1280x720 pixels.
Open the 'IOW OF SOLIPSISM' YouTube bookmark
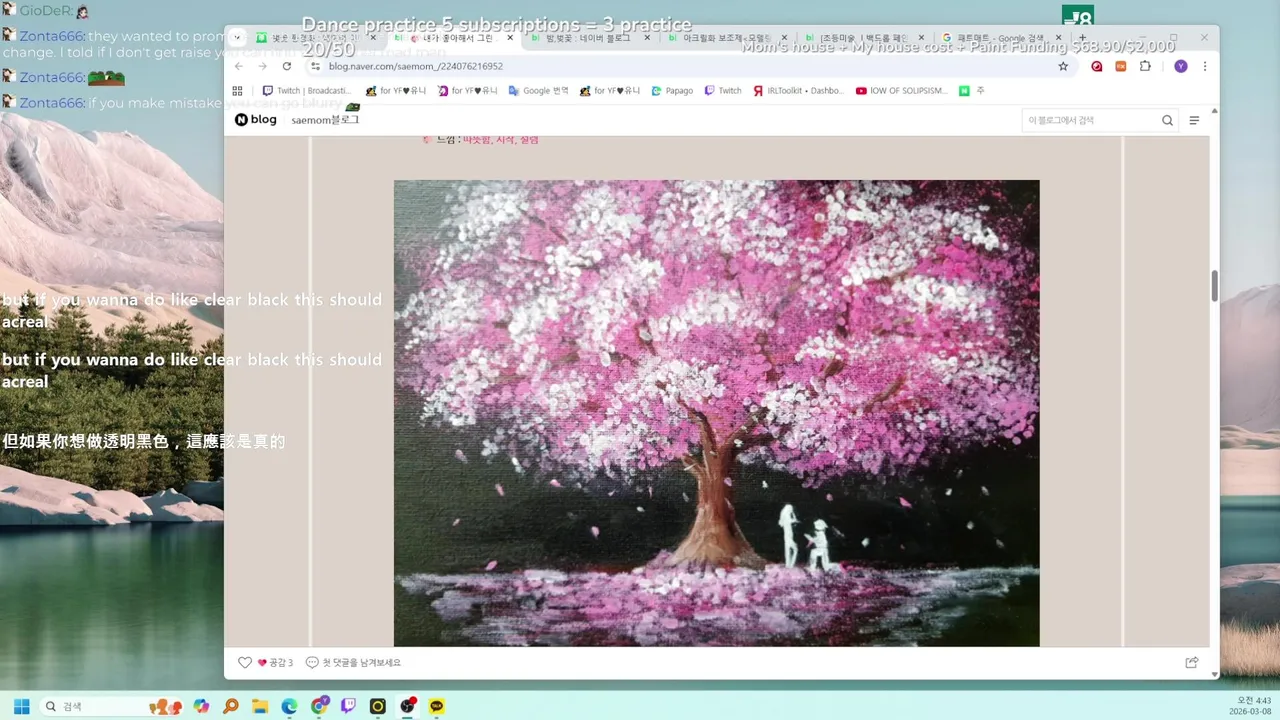903,90
